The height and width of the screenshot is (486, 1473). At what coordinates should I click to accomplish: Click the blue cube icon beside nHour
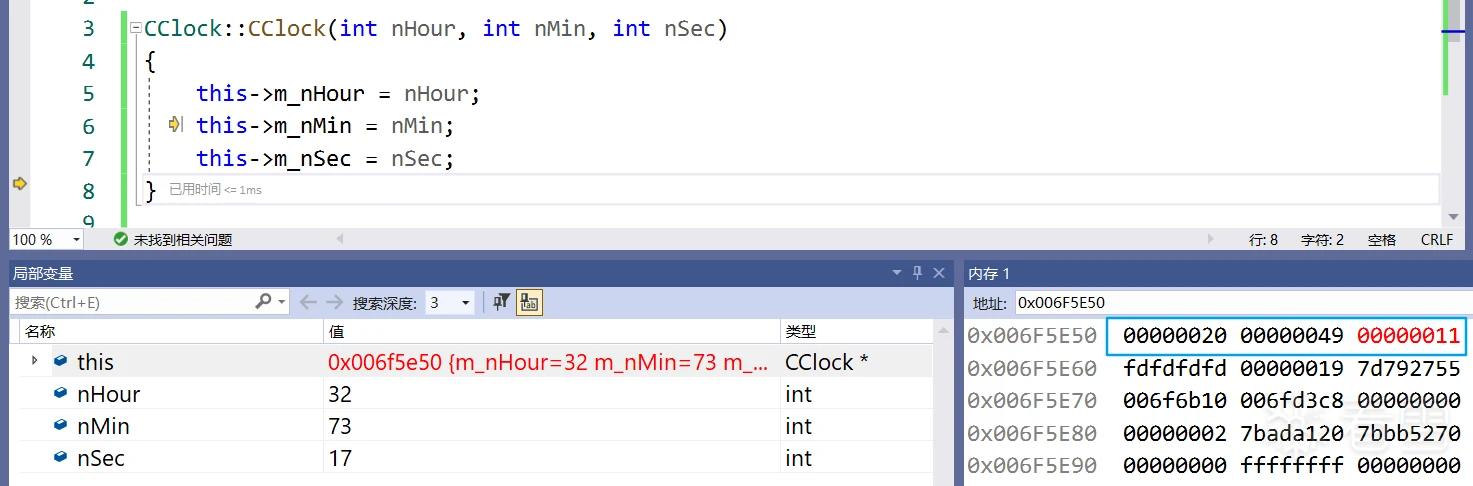point(61,393)
